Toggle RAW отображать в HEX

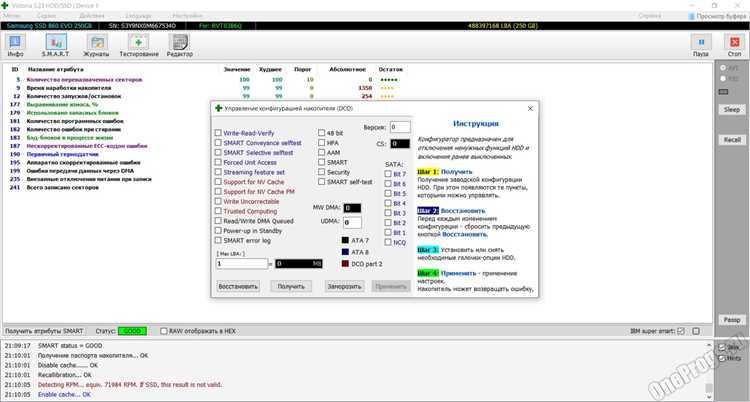[x=164, y=331]
